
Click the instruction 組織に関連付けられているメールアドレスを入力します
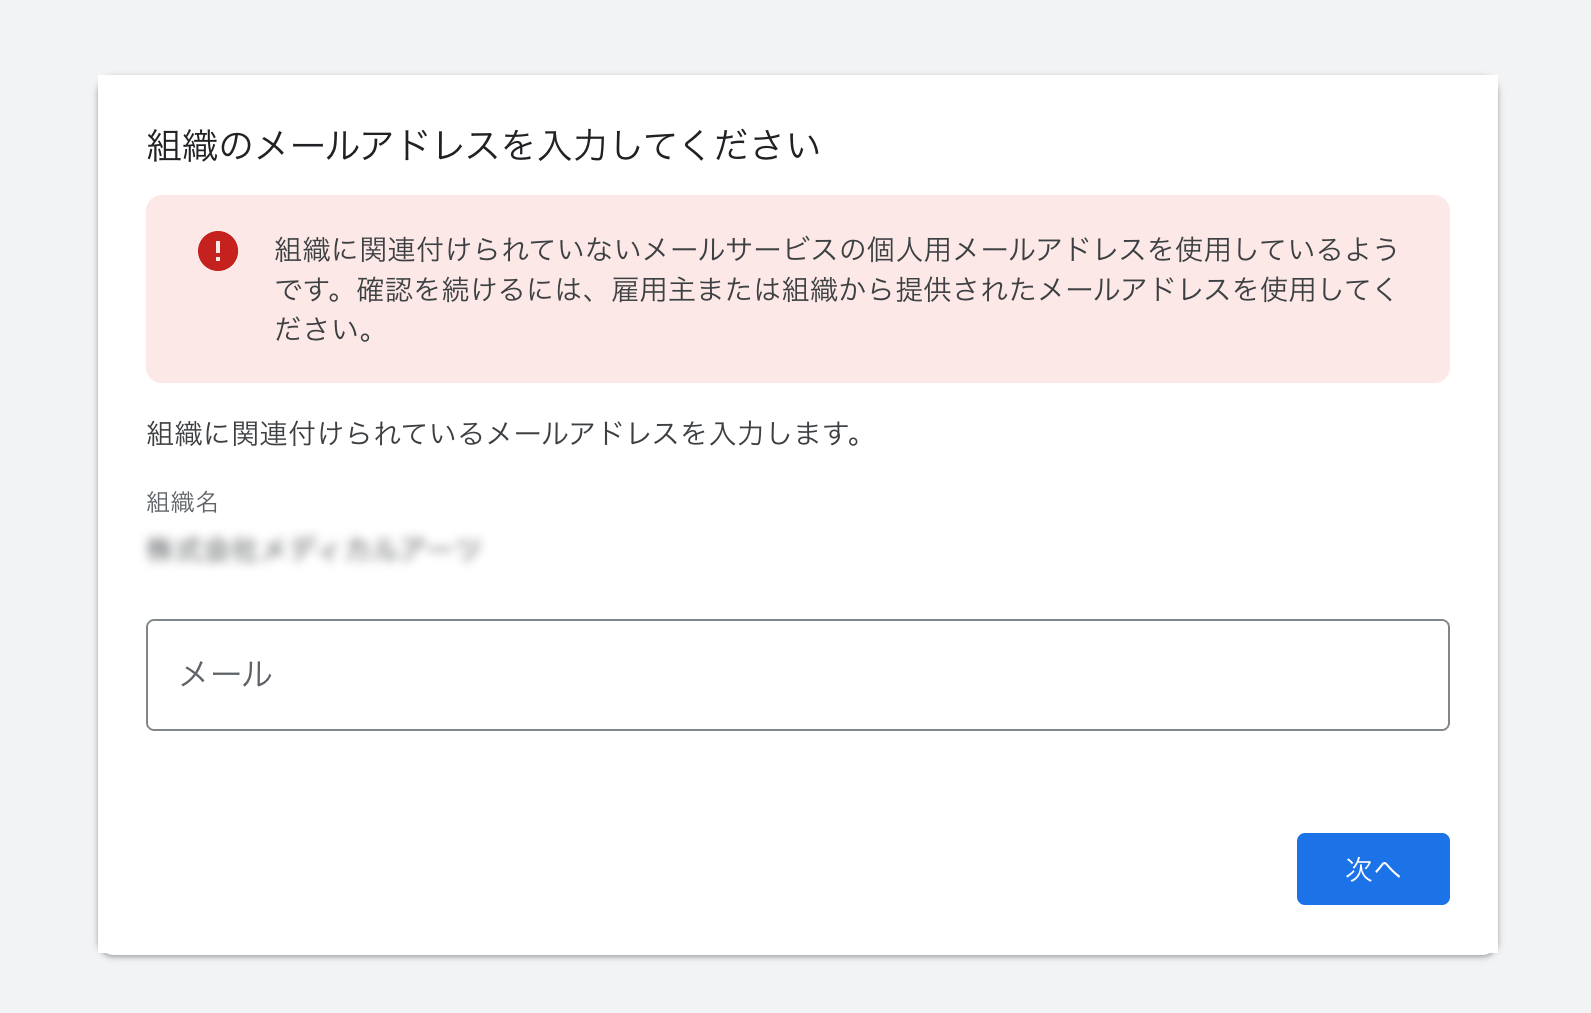(x=505, y=434)
